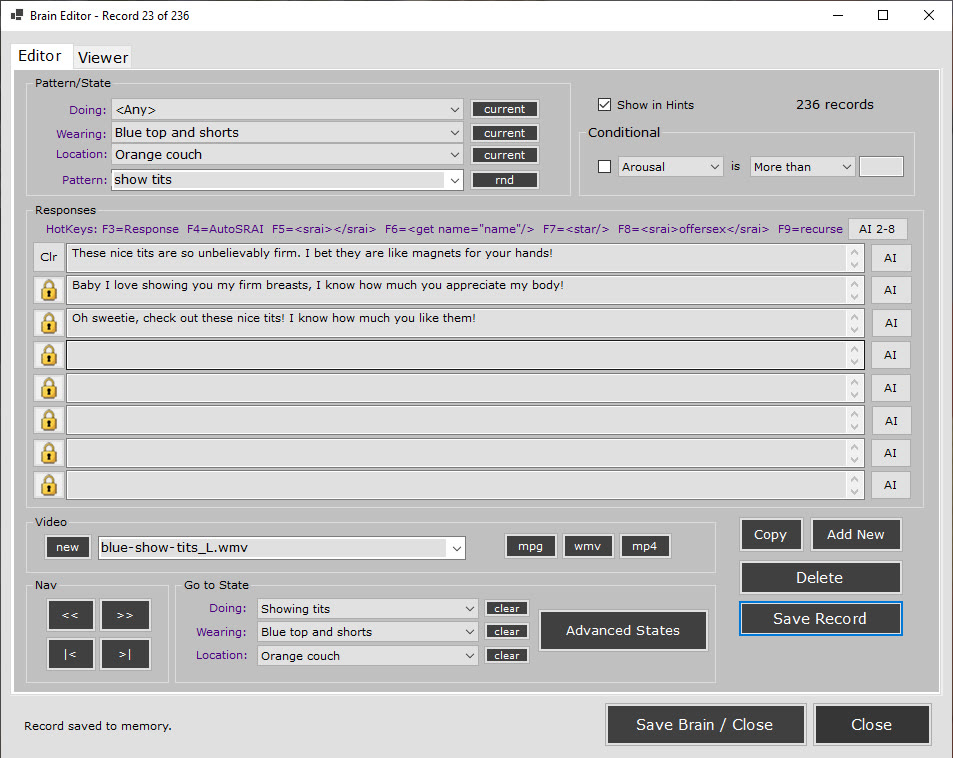The height and width of the screenshot is (758, 953).
Task: Select the Editor tab
Action: click(x=40, y=56)
